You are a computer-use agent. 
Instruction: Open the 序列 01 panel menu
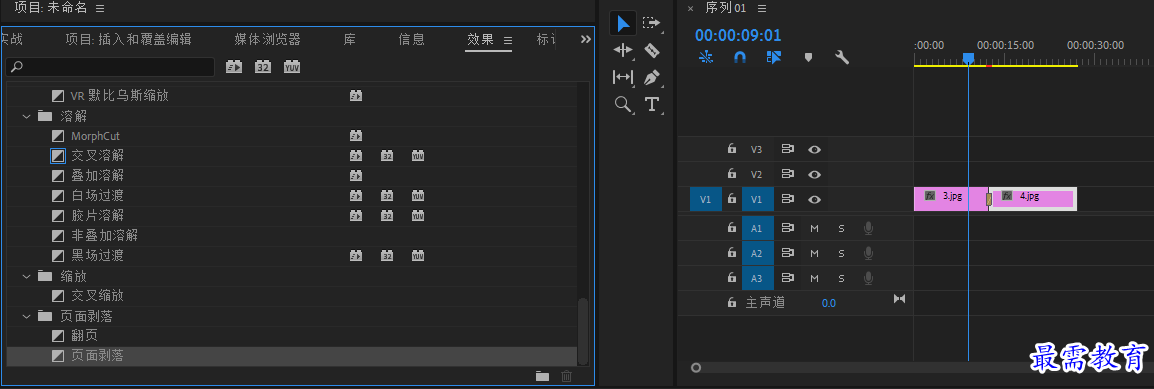[762, 8]
